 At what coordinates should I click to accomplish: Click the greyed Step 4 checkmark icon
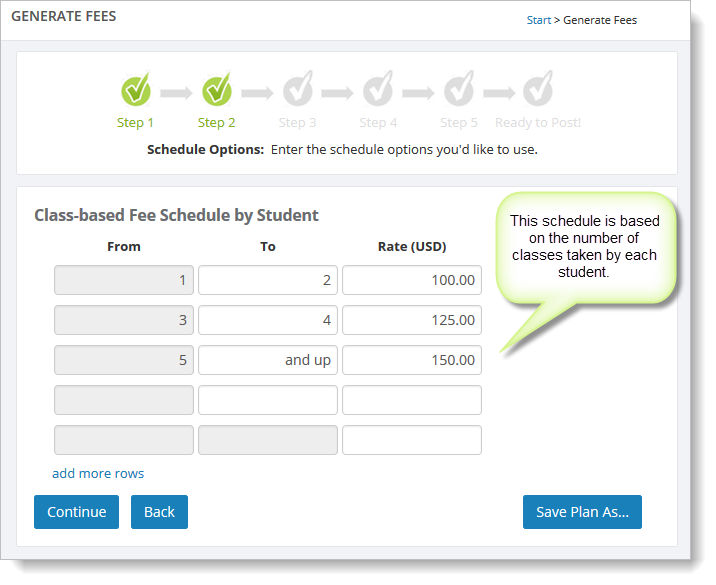(378, 89)
